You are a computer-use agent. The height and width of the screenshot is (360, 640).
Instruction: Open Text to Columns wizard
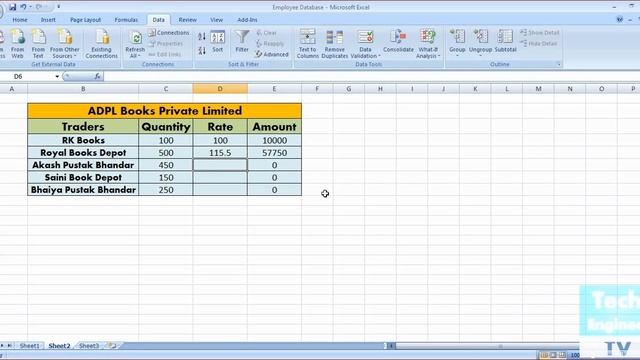pos(308,44)
